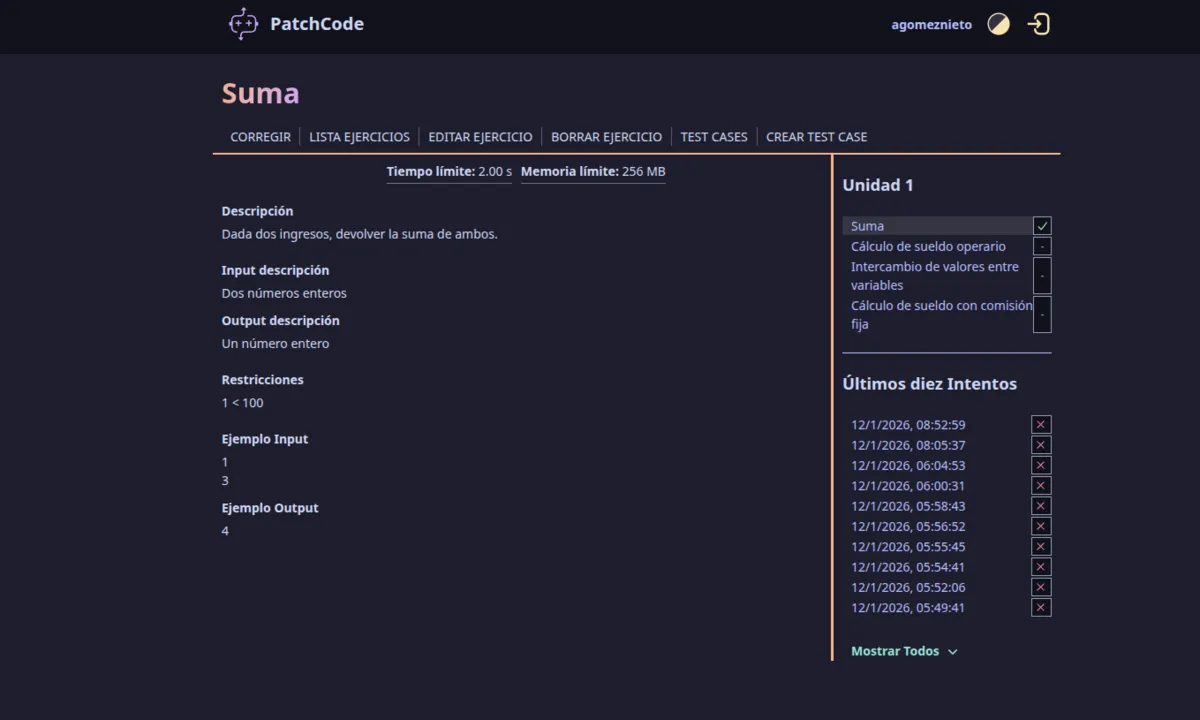This screenshot has height=720, width=1200.
Task: Click BORRAR EJERCICIO option
Action: point(606,137)
